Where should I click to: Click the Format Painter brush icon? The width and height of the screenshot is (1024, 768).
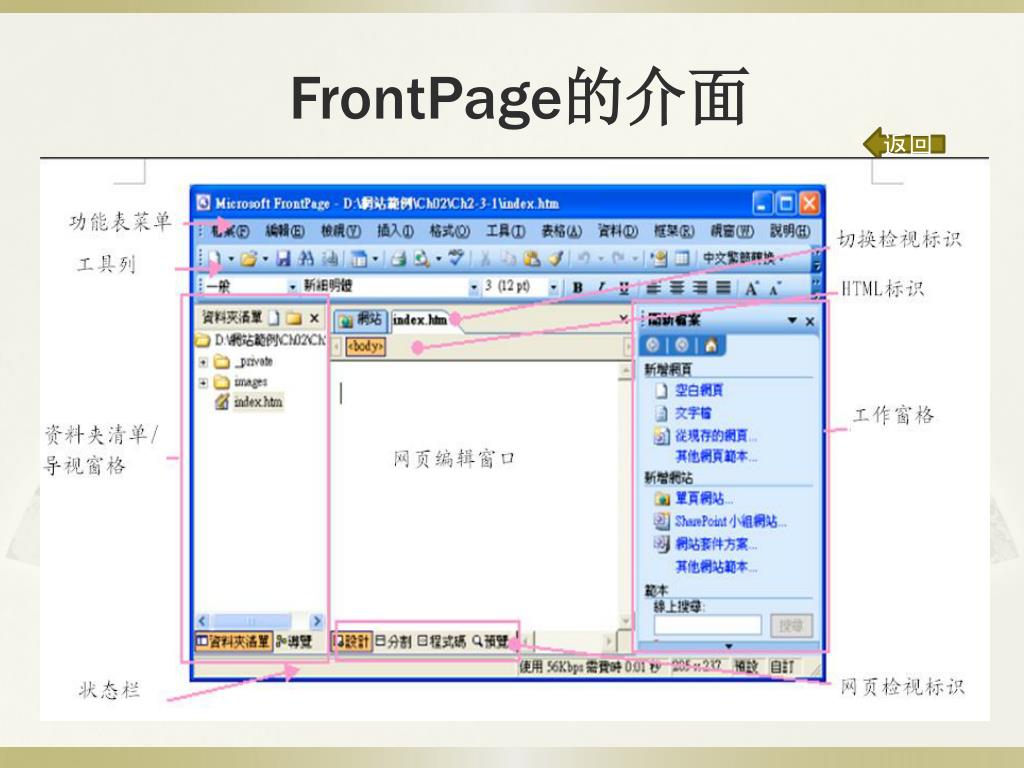pos(556,259)
